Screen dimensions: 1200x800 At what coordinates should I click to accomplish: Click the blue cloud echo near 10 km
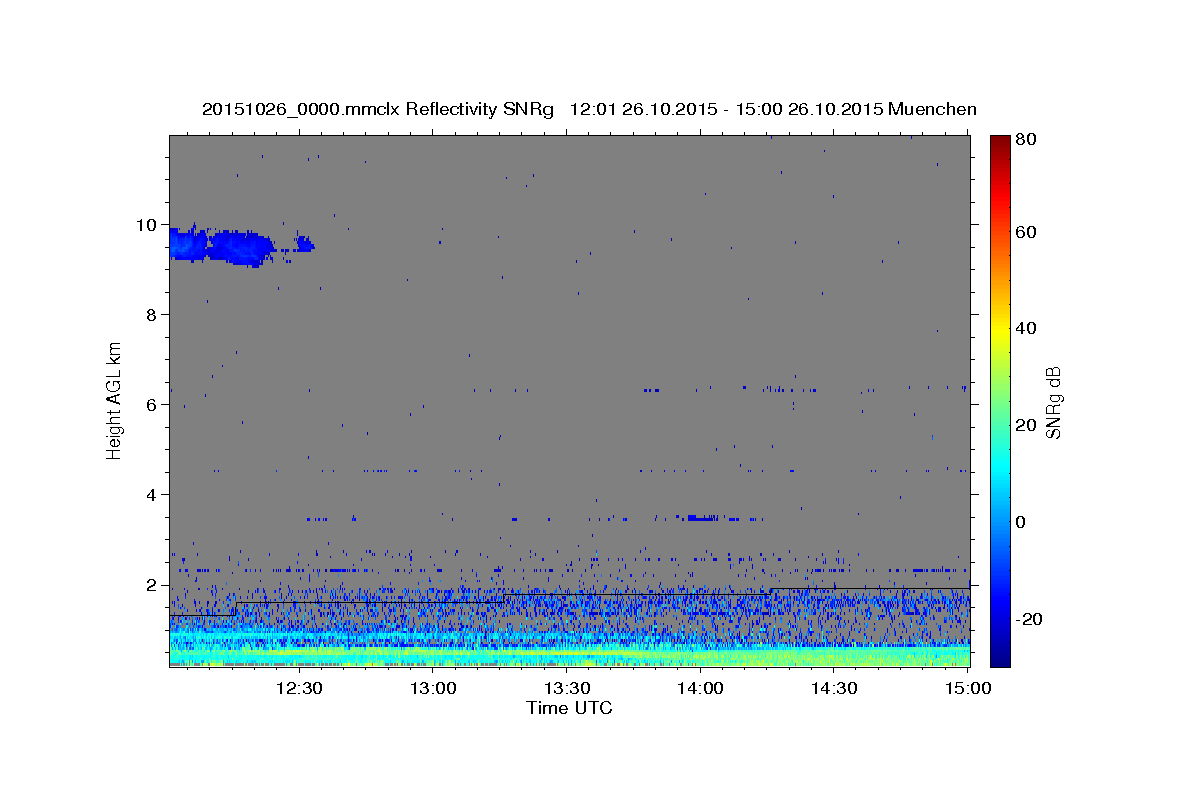(x=222, y=246)
